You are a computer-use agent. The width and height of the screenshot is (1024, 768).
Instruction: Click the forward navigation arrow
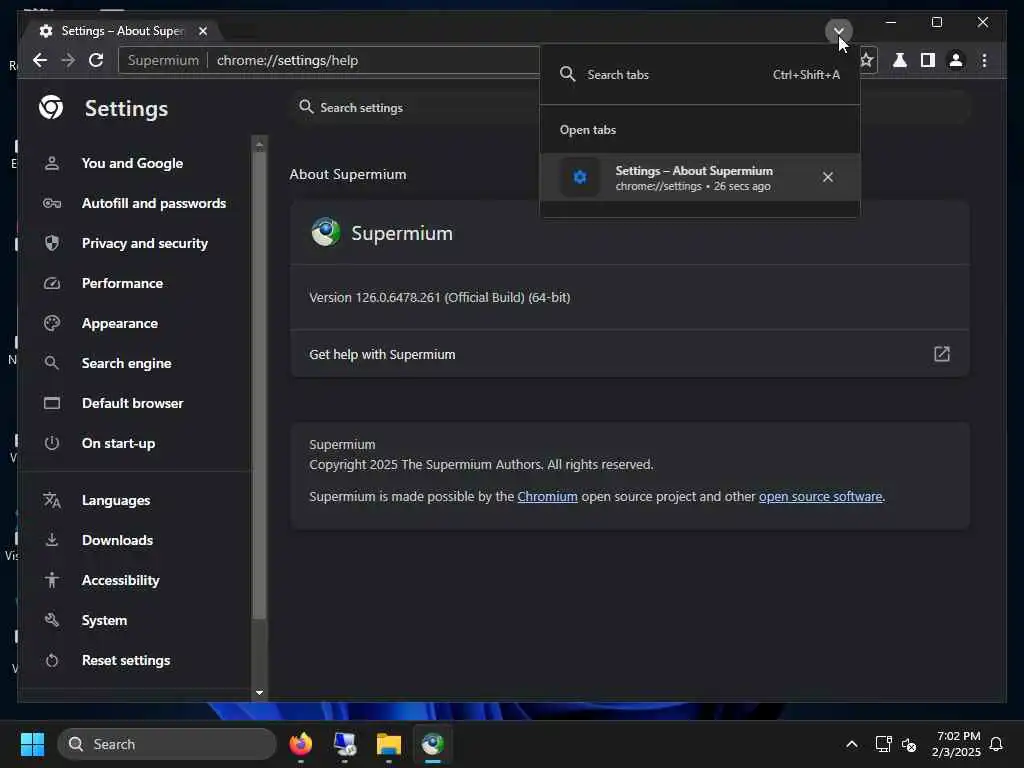click(x=68, y=60)
